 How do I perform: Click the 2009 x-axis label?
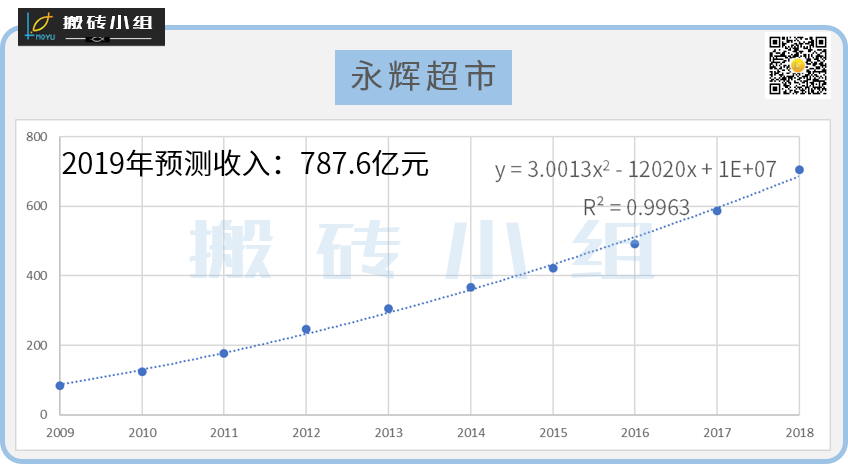[60, 433]
